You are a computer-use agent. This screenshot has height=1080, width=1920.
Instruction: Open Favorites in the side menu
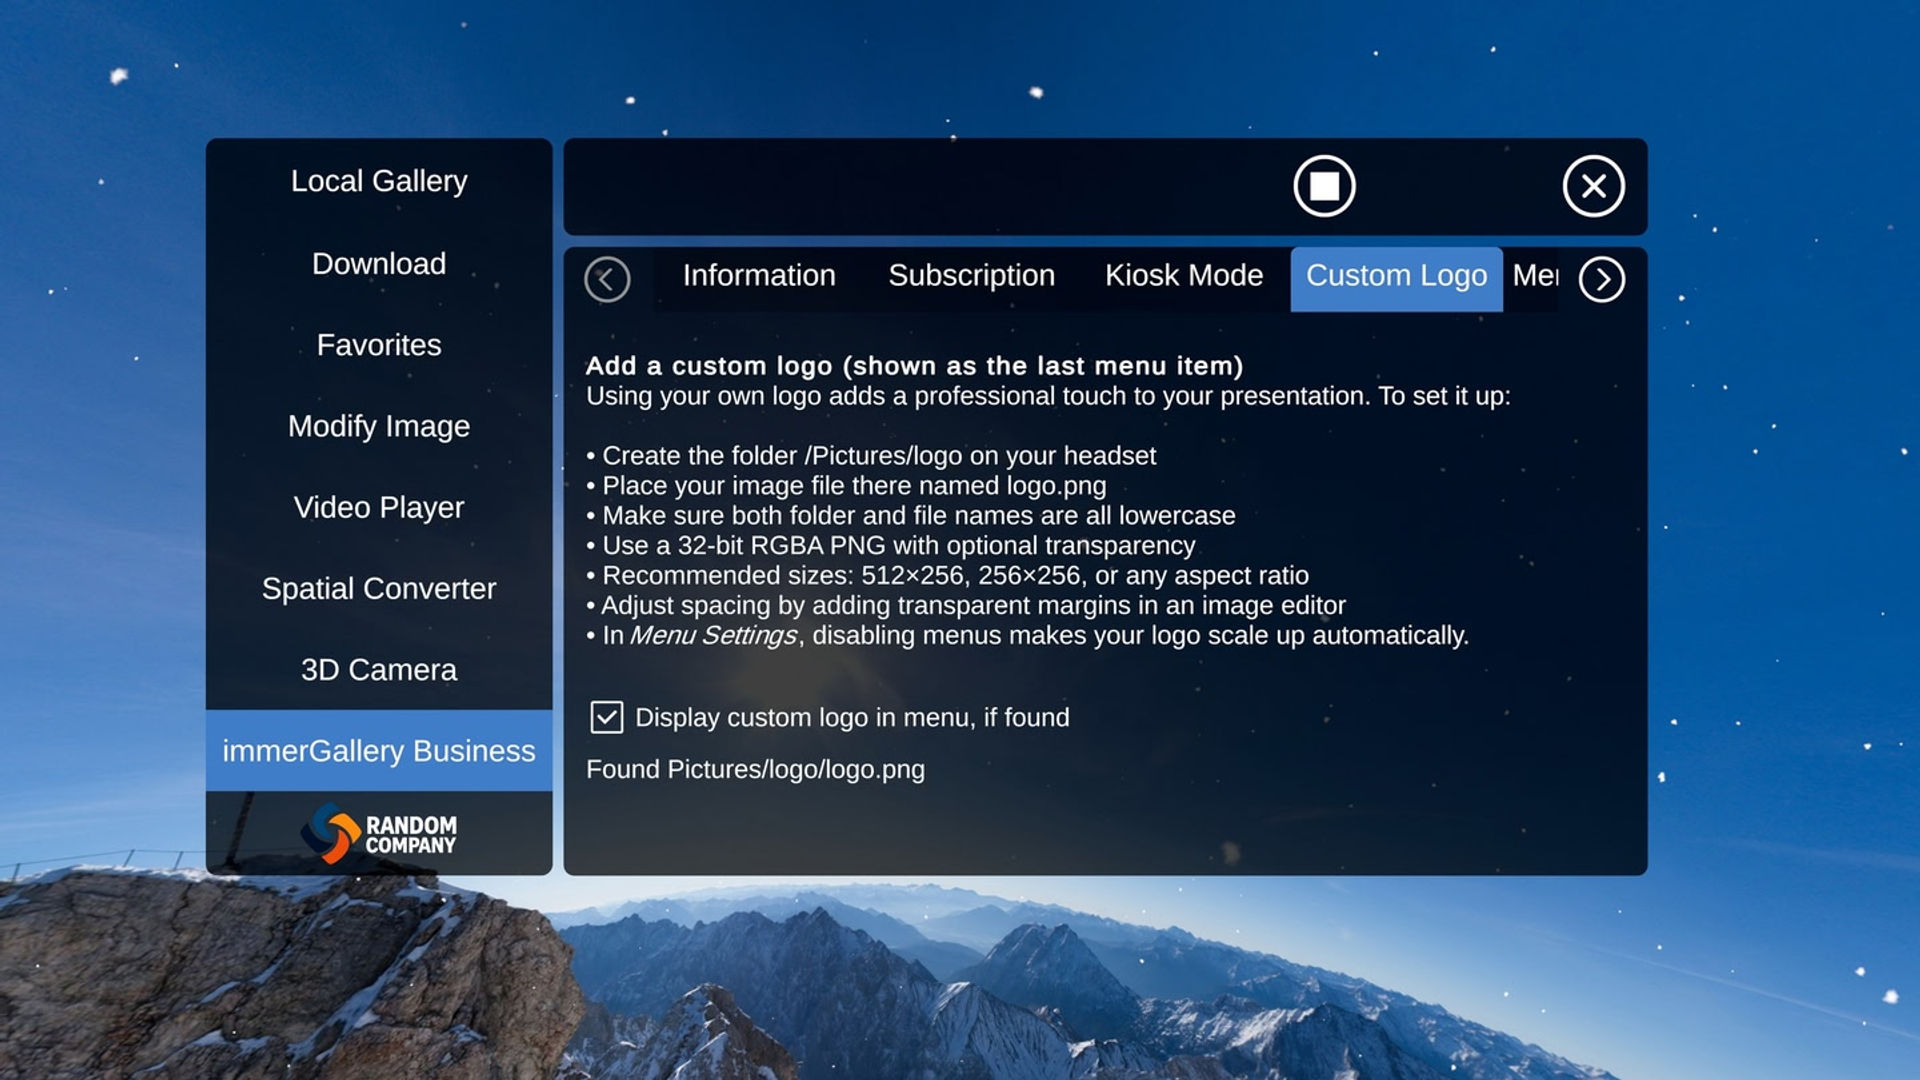(379, 345)
